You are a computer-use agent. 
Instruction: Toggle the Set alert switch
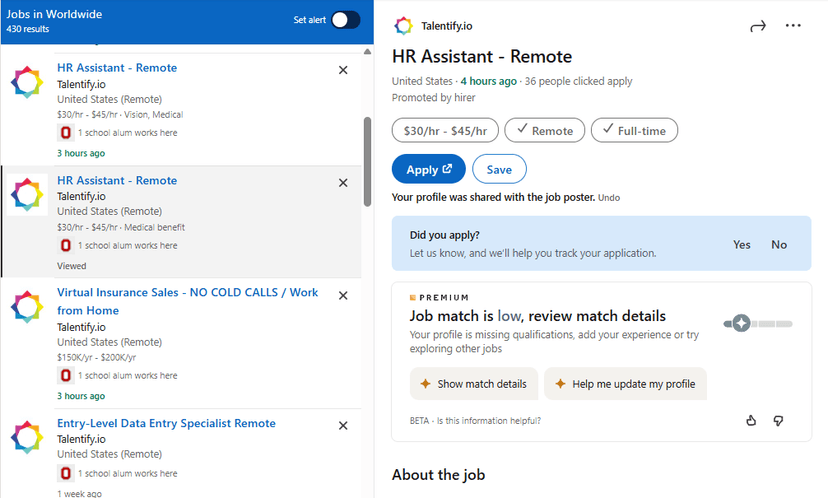coord(345,20)
